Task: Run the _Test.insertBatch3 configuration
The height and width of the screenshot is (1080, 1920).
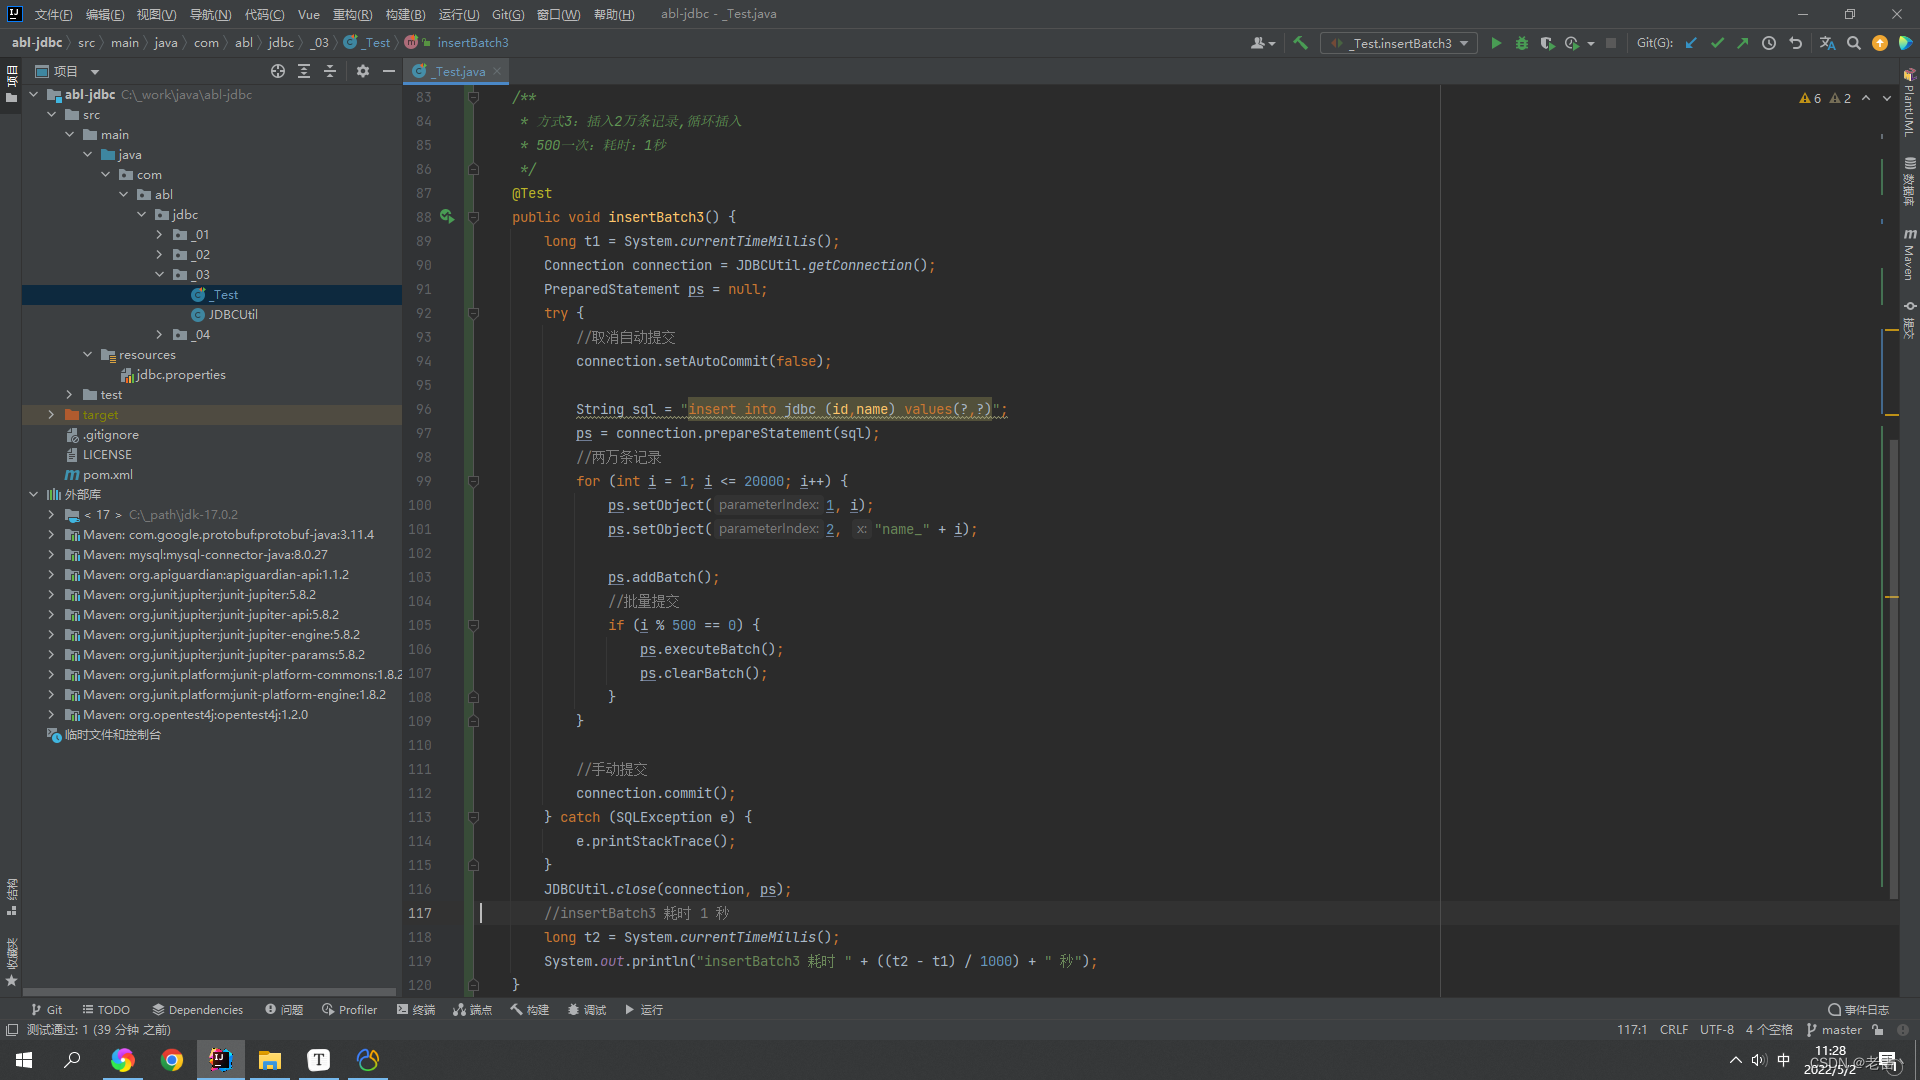Action: [1496, 43]
